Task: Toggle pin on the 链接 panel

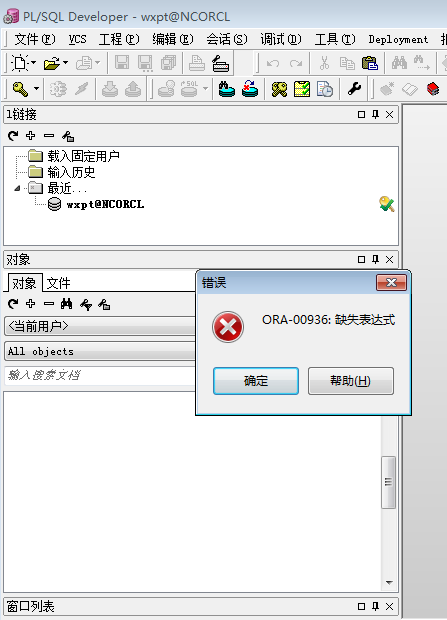Action: pos(375,114)
